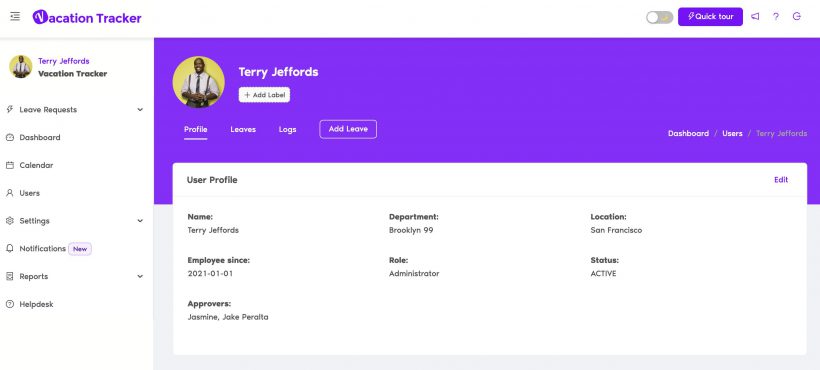820x370 pixels.
Task: Open Notifications with the bell icon
Action: [x=9, y=249]
